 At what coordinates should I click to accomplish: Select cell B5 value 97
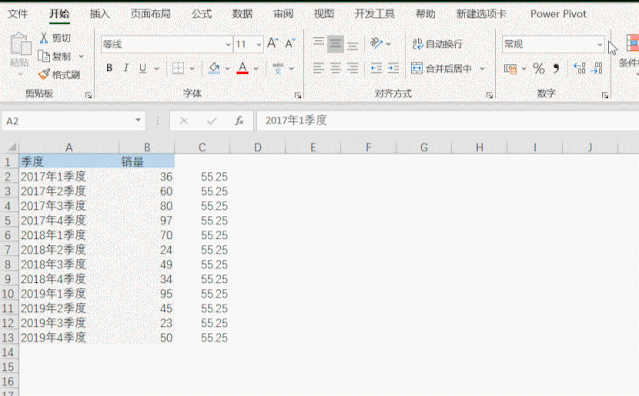[147, 220]
